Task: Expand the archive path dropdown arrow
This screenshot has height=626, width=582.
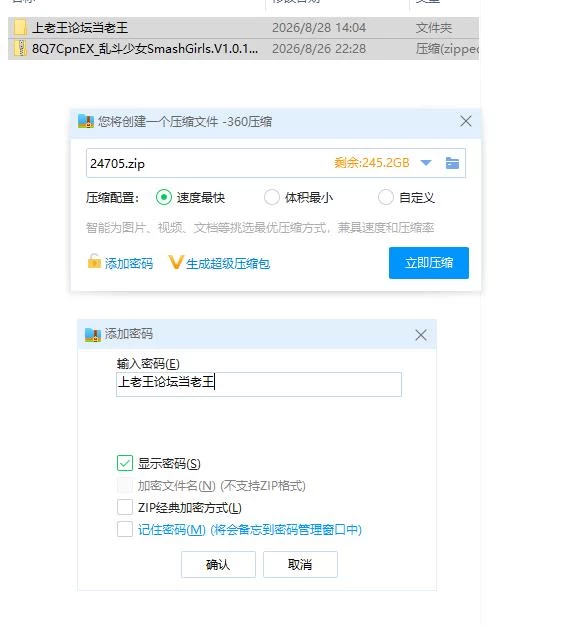Action: tap(426, 162)
